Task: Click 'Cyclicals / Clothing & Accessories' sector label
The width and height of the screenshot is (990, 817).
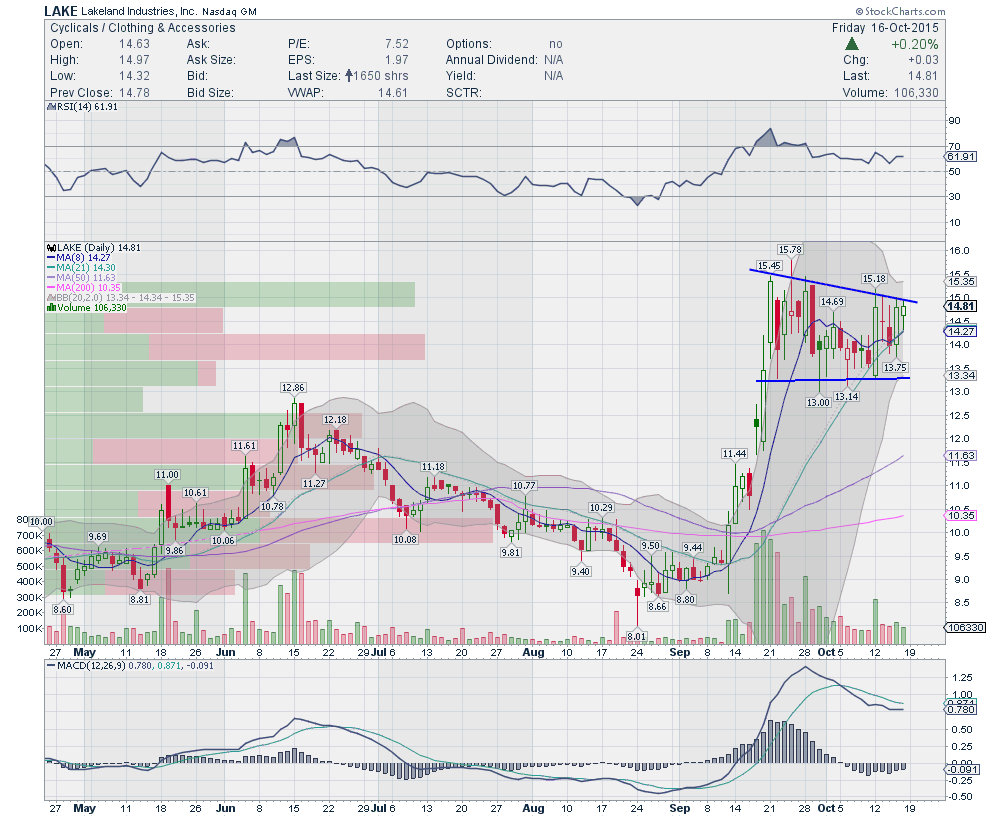Action: (143, 28)
